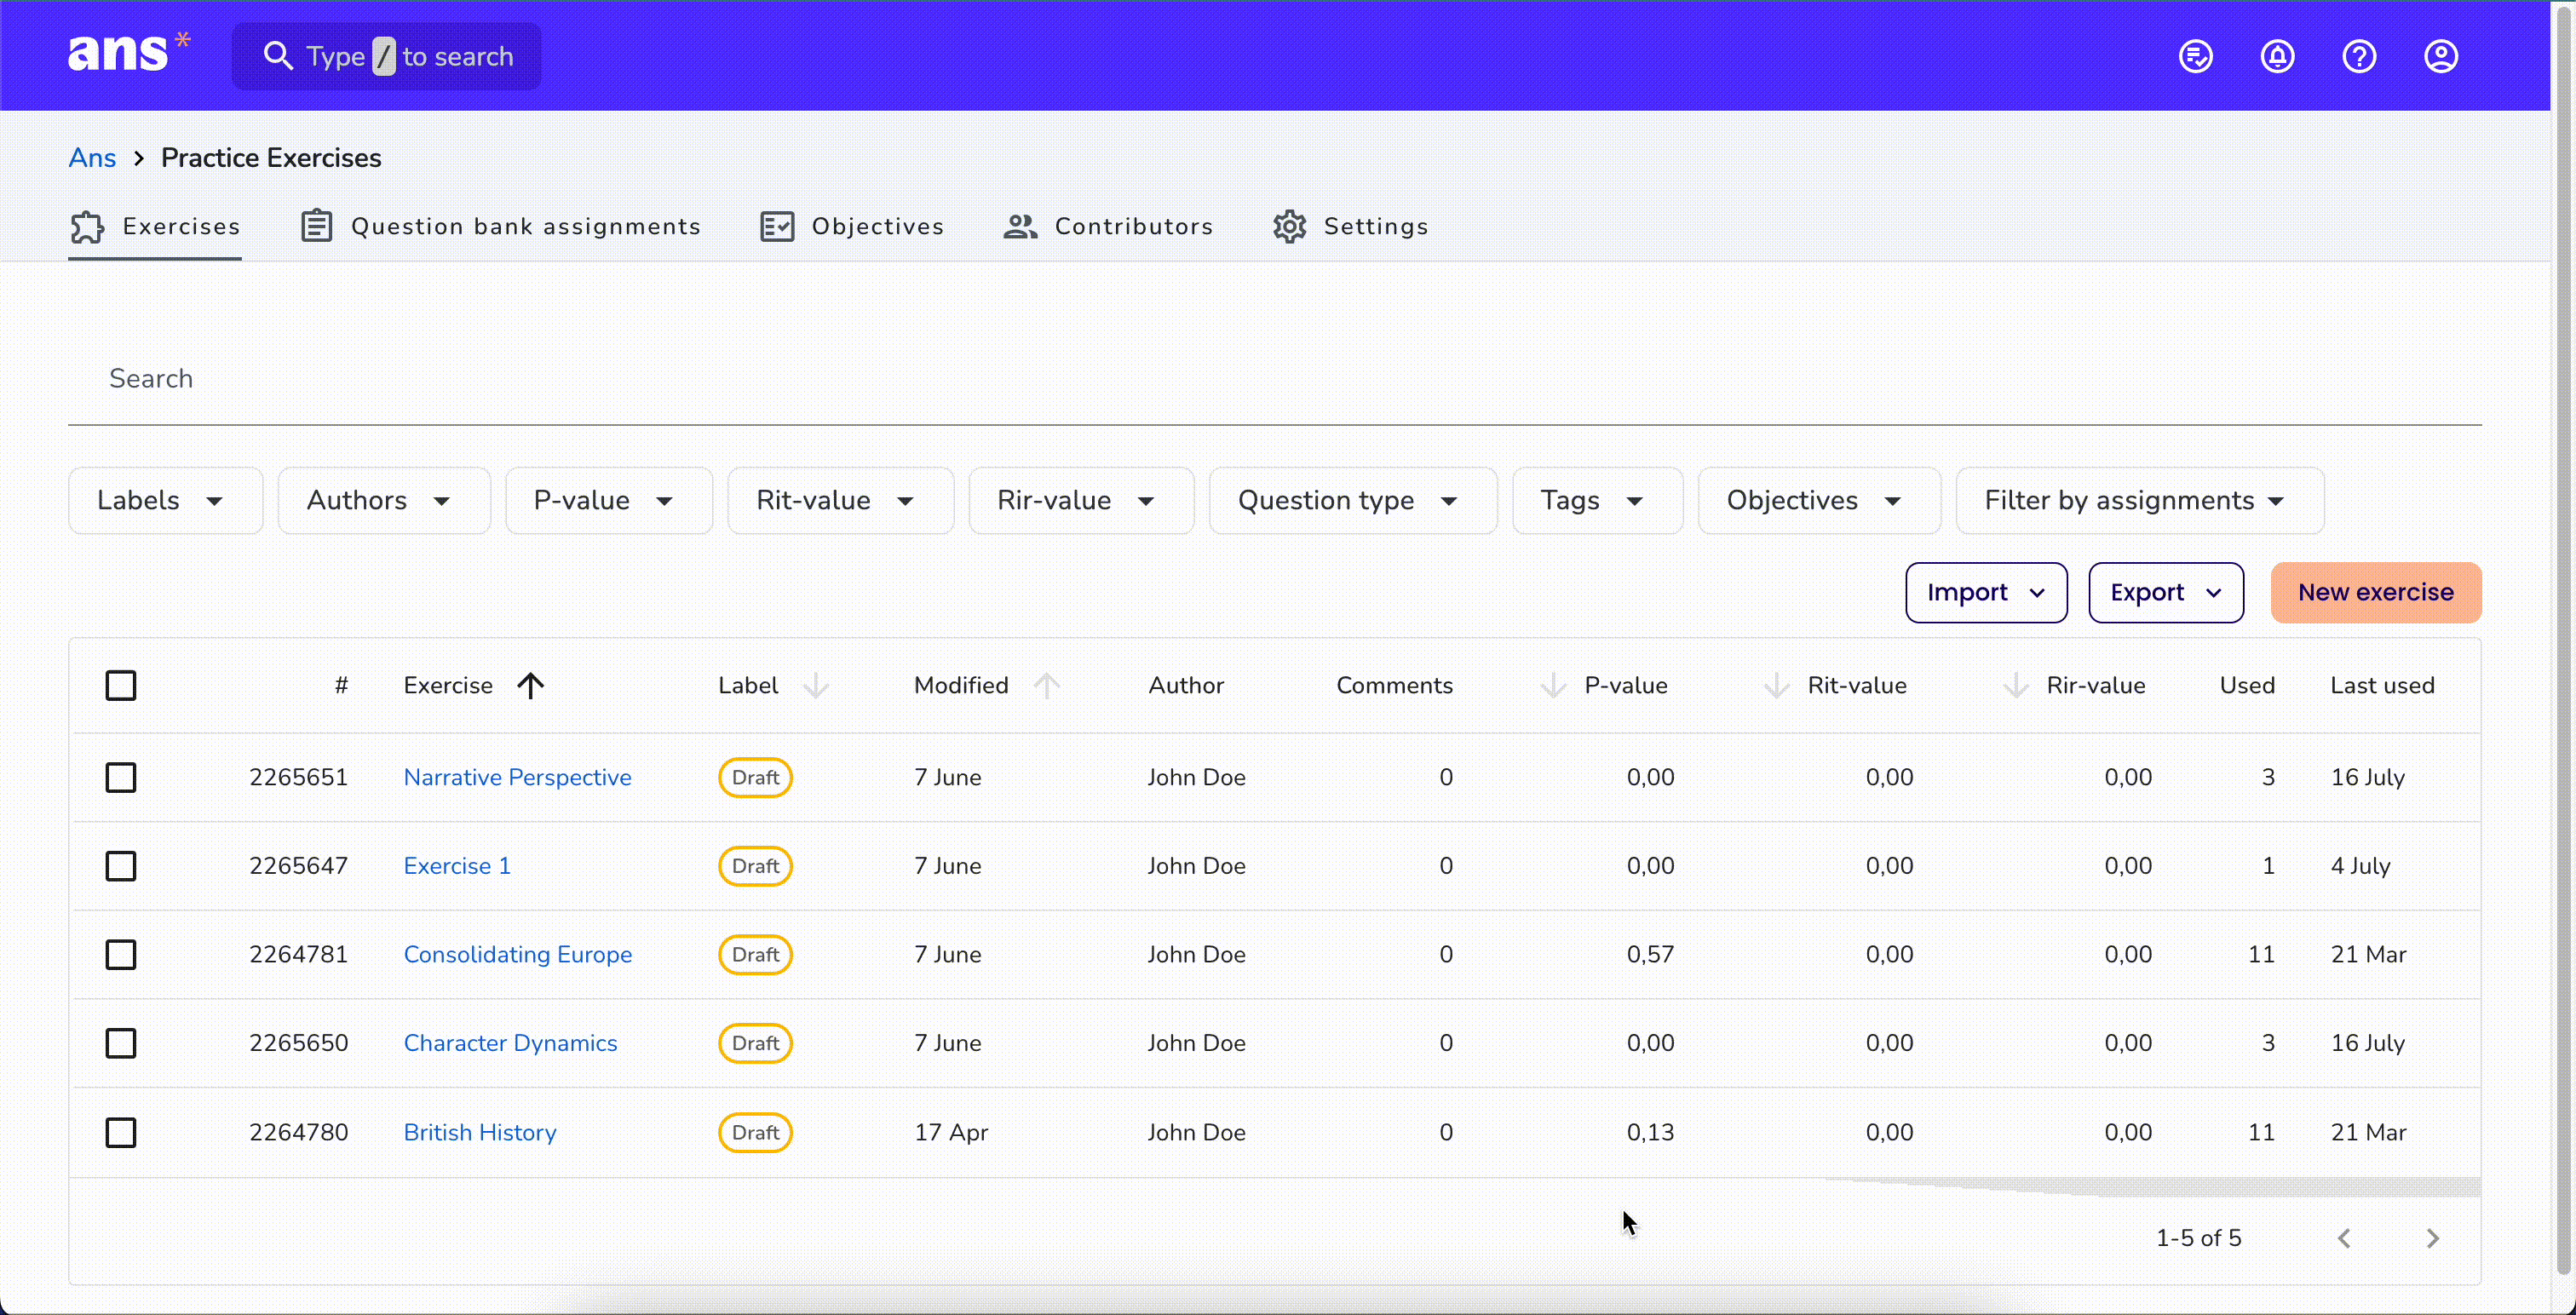Open the Export dropdown menu
The height and width of the screenshot is (1315, 2576).
(x=2165, y=592)
